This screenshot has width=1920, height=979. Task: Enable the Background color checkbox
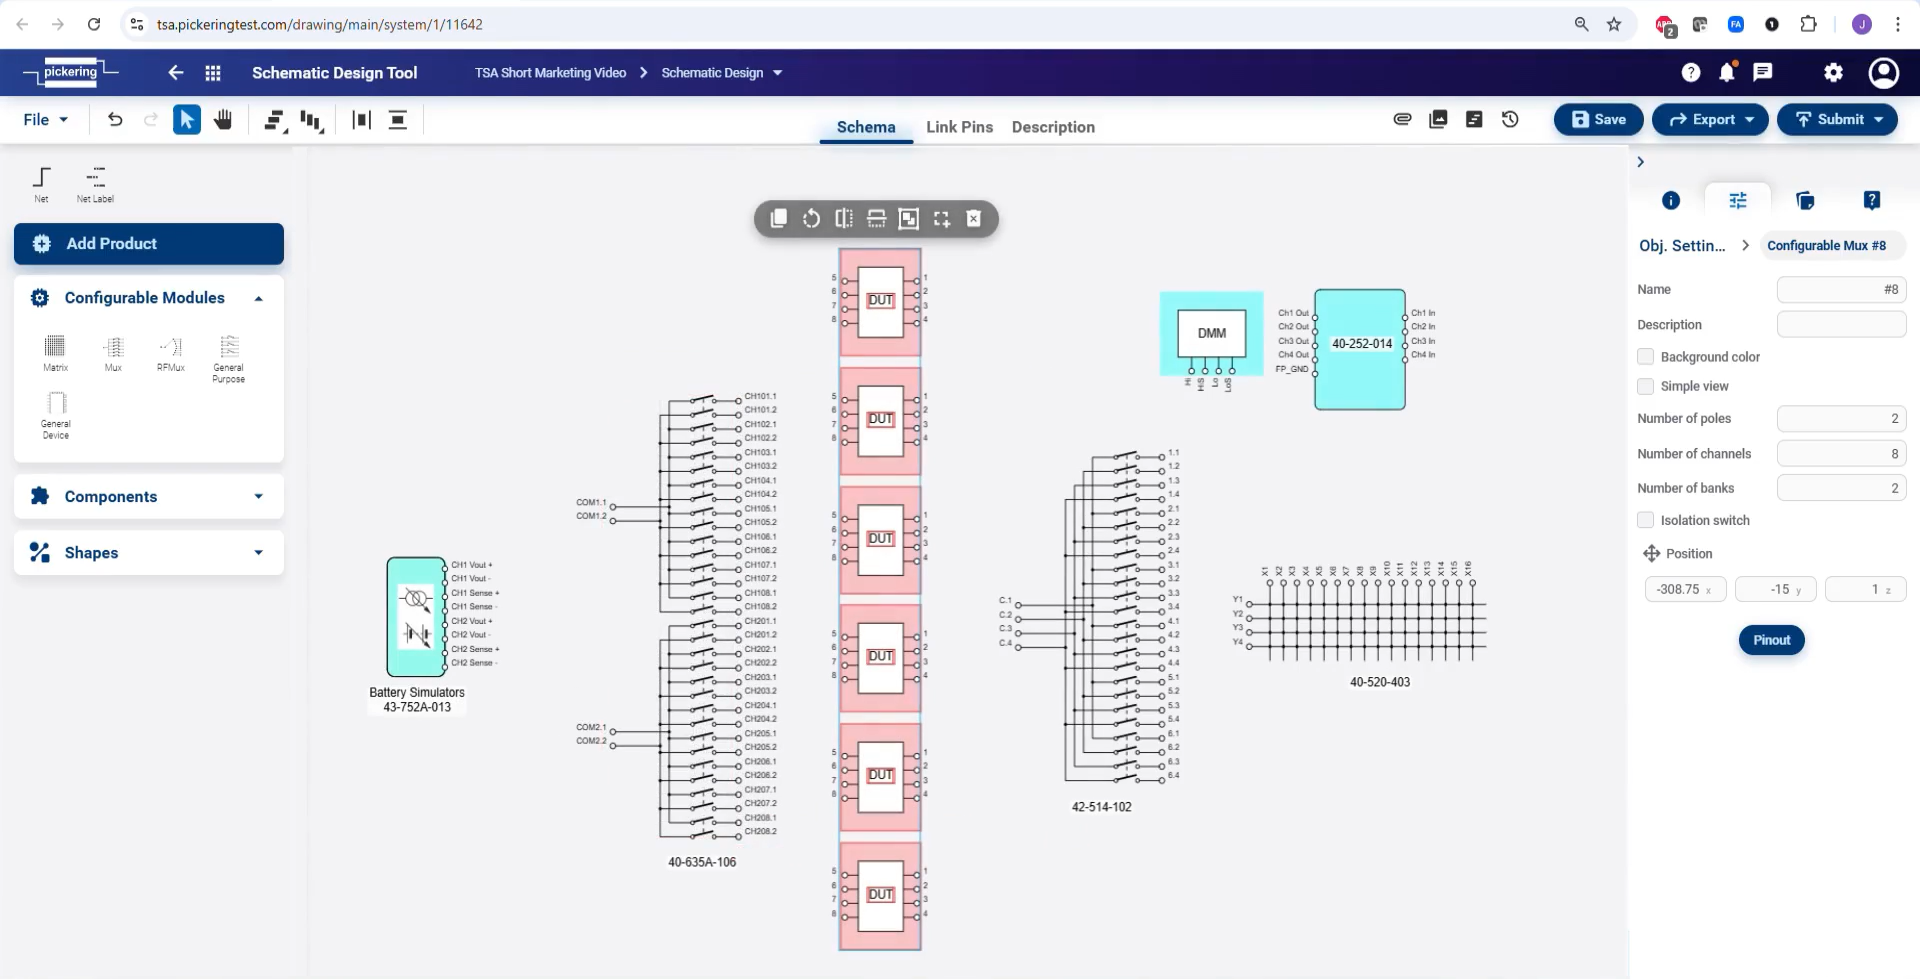click(1645, 357)
